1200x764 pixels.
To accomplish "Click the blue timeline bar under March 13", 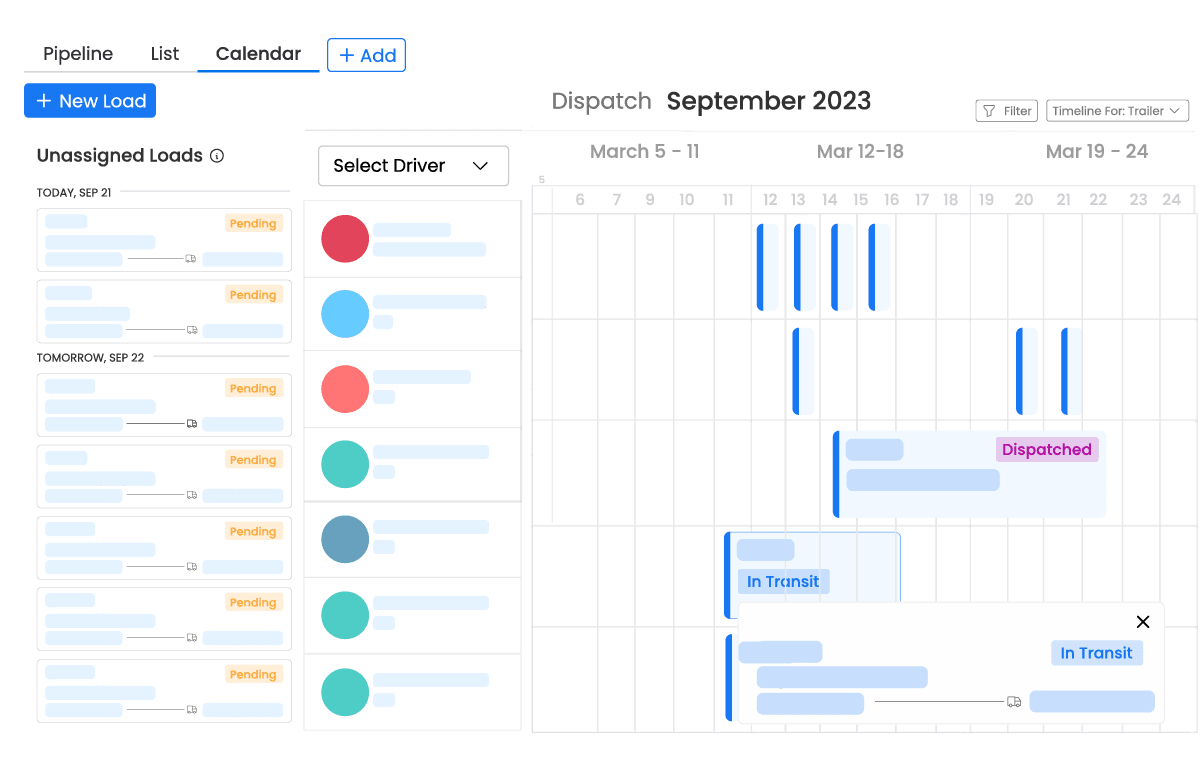I will coord(798,265).
